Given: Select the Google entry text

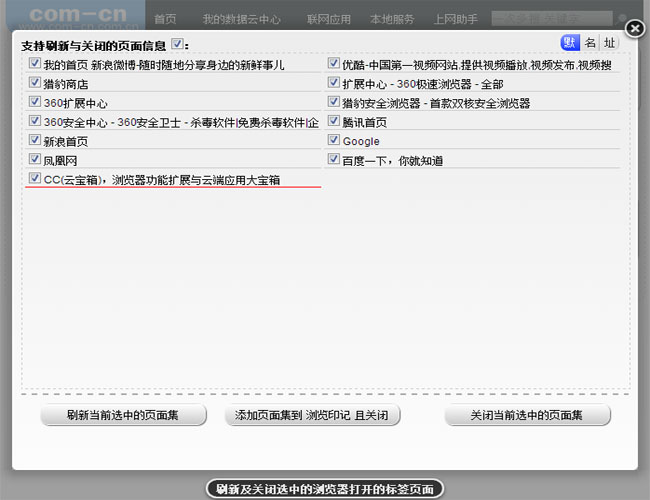Looking at the screenshot, I should tap(361, 141).
